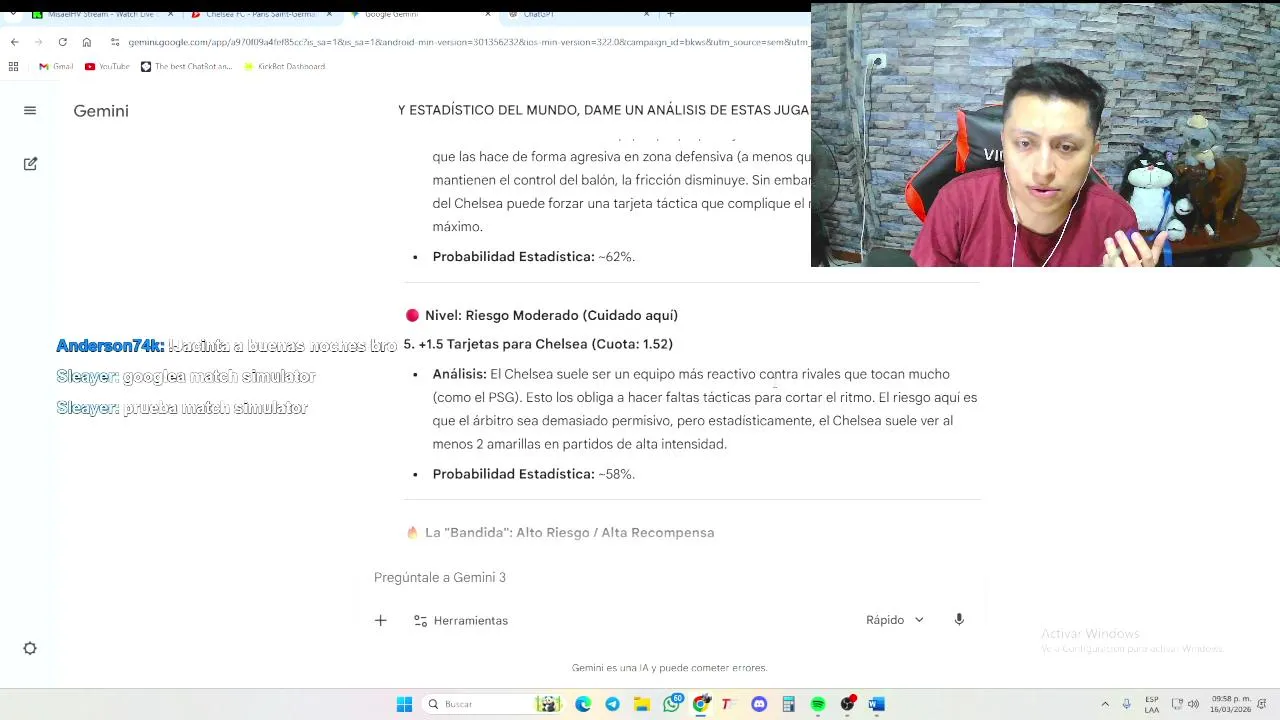Open Google Chrome from taskbar
Image resolution: width=1280 pixels, height=720 pixels.
[x=701, y=704]
